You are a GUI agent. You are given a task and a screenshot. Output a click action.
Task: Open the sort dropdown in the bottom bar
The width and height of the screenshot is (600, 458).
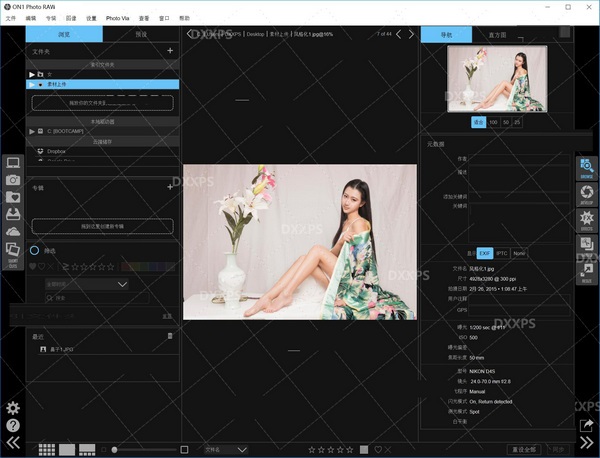coord(225,449)
